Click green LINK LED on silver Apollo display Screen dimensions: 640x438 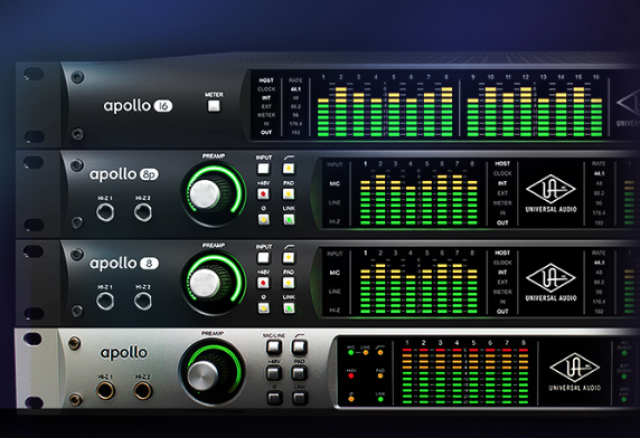[380, 399]
